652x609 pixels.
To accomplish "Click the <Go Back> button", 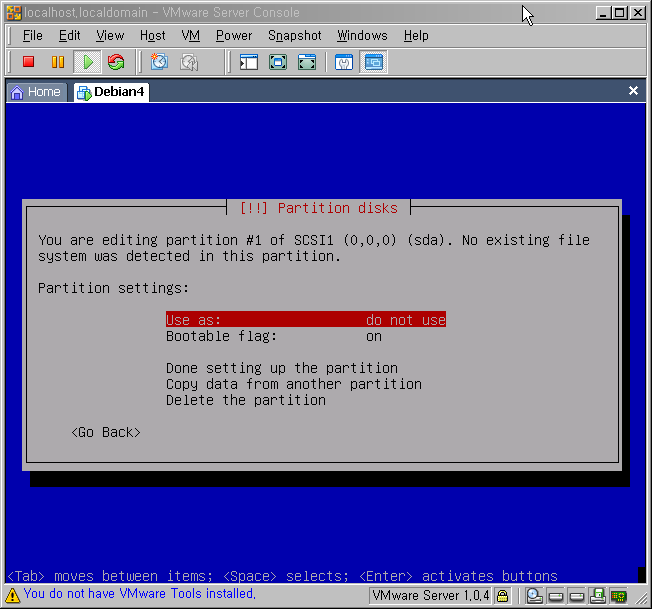I will click(x=106, y=432).
